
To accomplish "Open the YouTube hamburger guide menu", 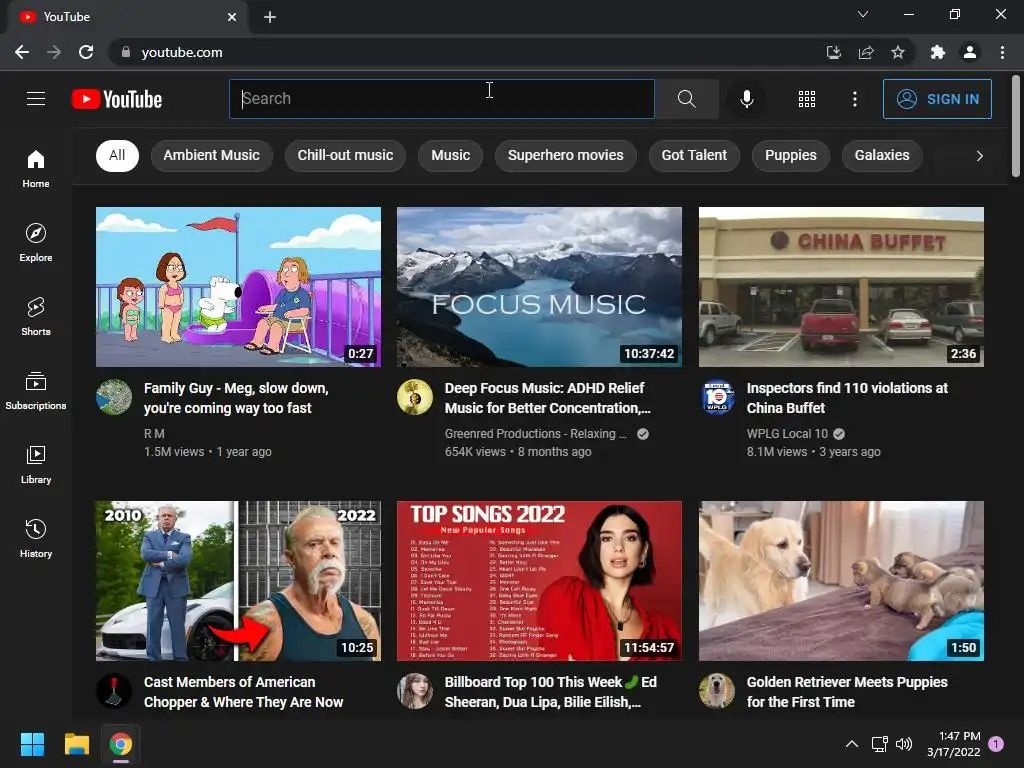I will pyautogui.click(x=36, y=99).
